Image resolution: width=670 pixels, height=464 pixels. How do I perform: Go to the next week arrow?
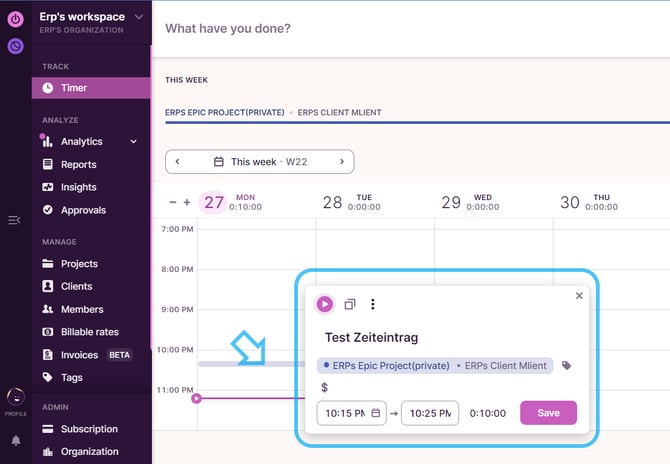[341, 161]
